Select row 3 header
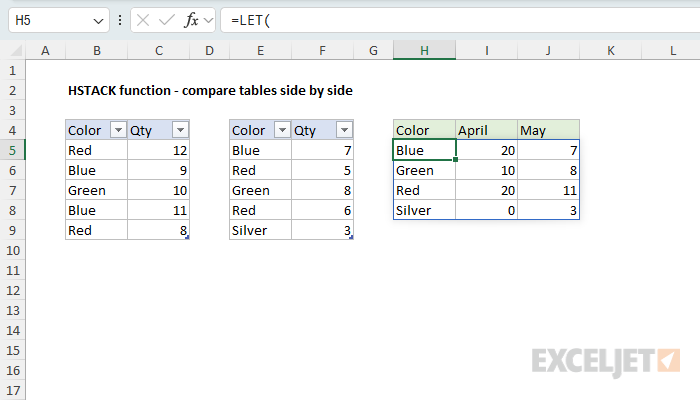The image size is (700, 400). [x=12, y=110]
